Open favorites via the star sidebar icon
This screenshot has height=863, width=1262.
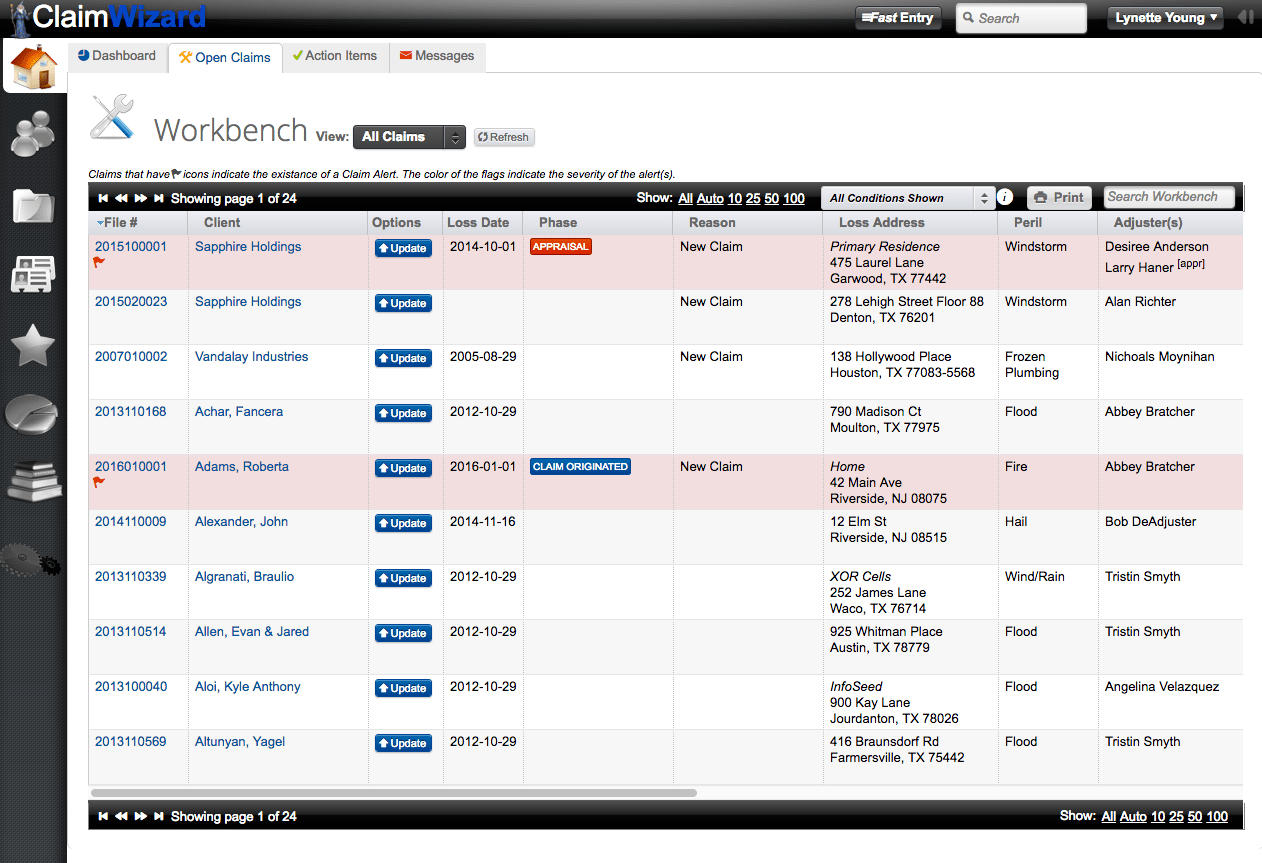pos(33,345)
